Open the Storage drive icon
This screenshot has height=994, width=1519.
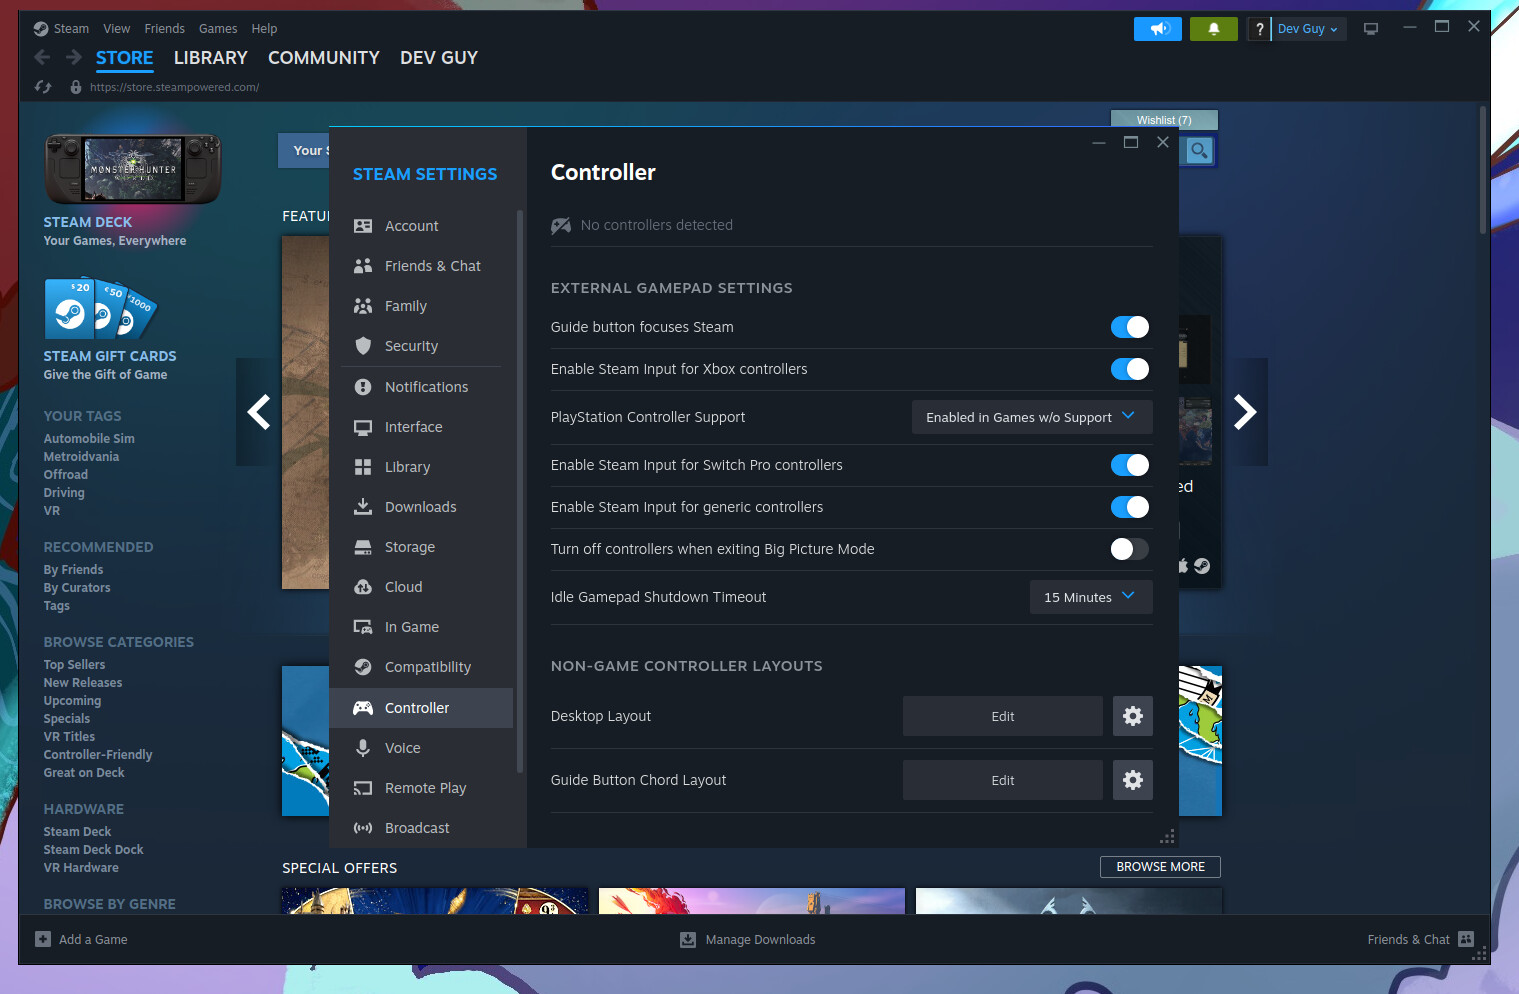363,547
